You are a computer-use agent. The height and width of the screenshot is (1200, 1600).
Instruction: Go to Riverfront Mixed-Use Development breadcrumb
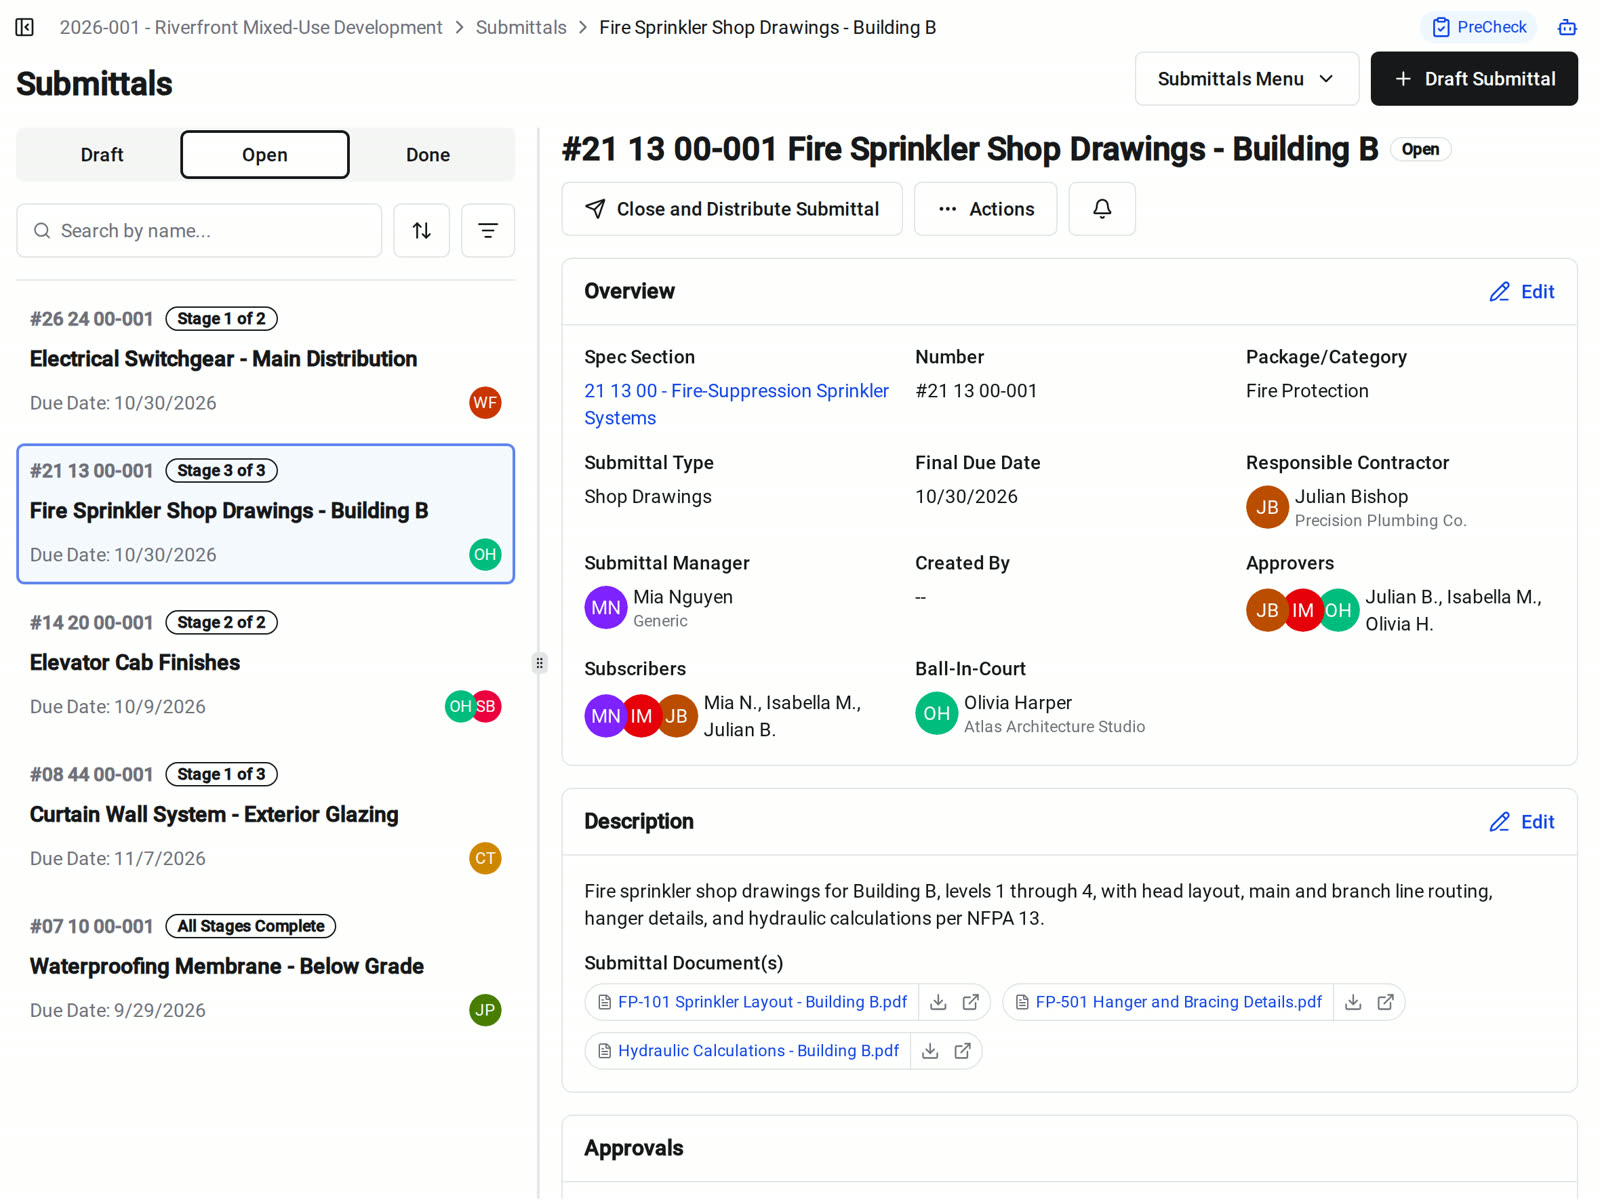tap(250, 27)
